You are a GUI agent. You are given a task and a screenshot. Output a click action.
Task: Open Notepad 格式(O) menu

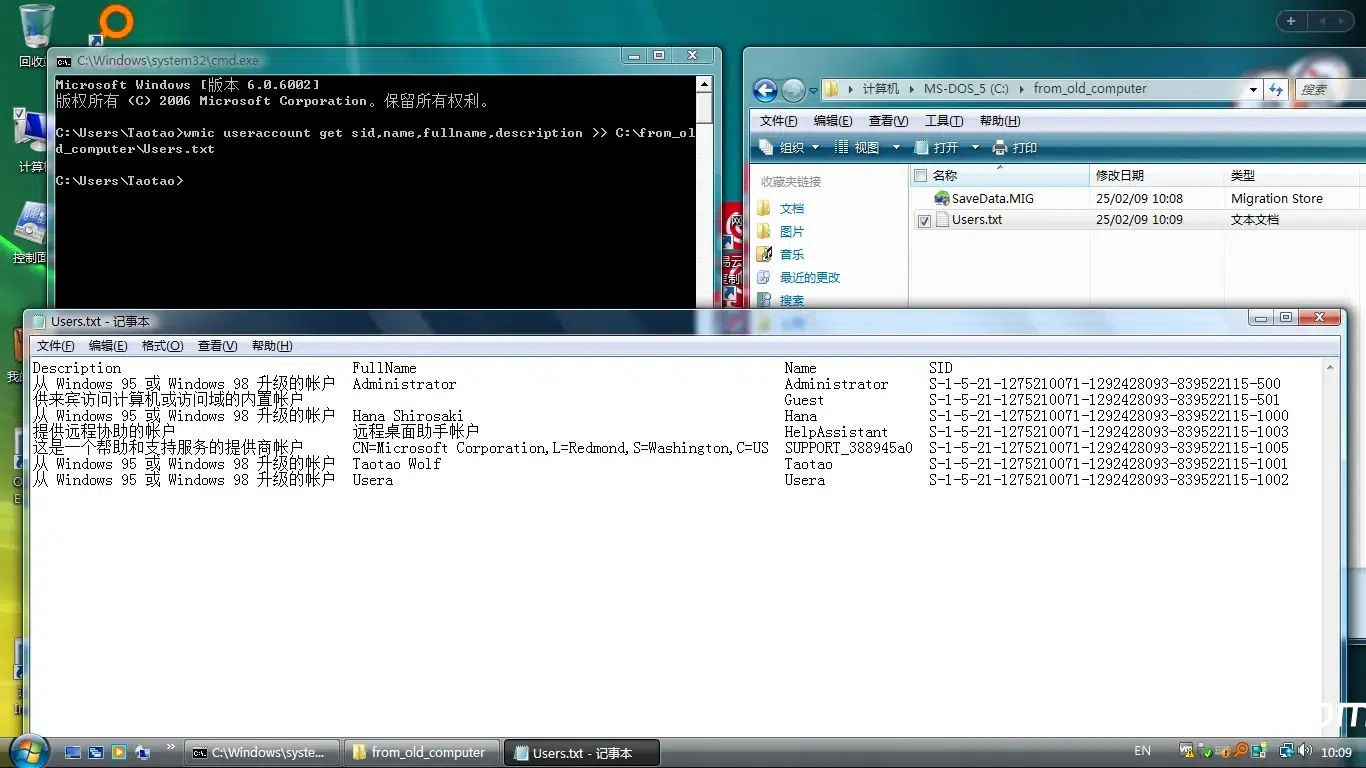coord(163,346)
